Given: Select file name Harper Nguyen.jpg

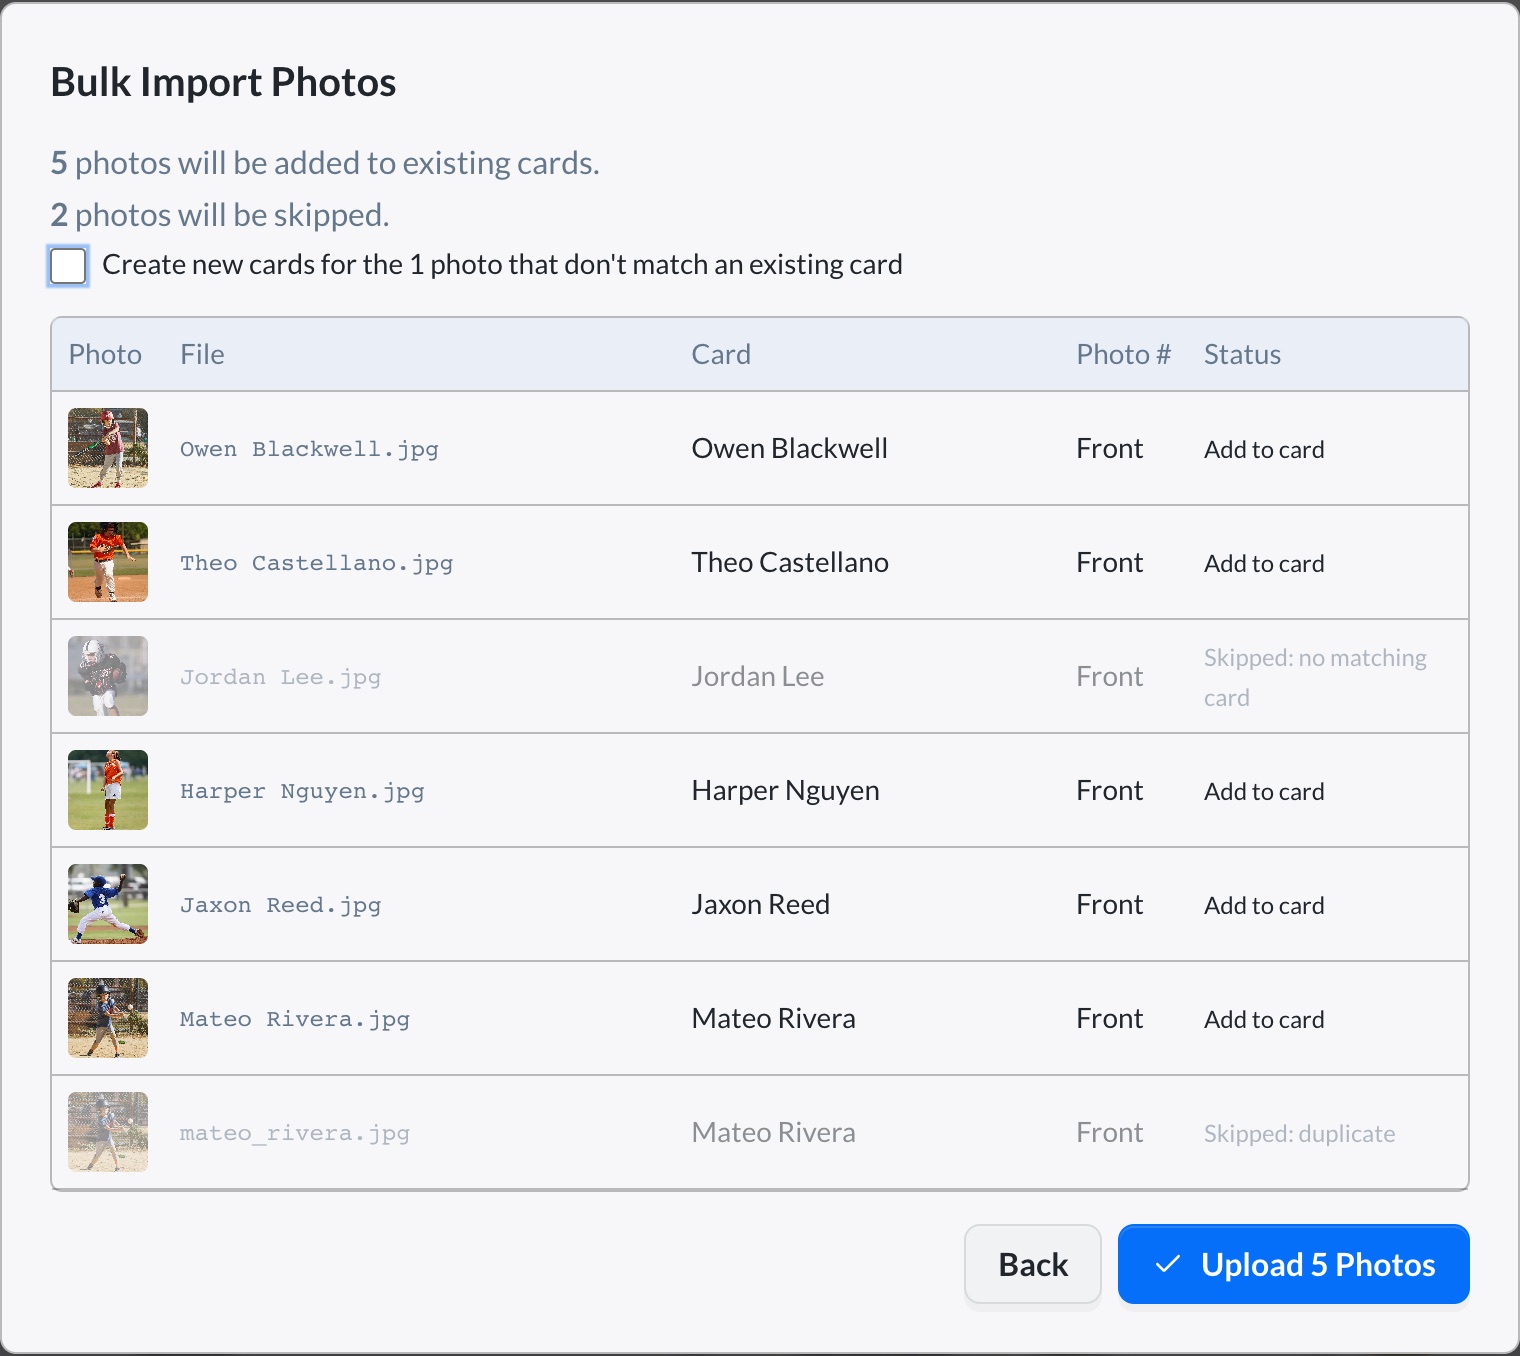Looking at the screenshot, I should (302, 791).
